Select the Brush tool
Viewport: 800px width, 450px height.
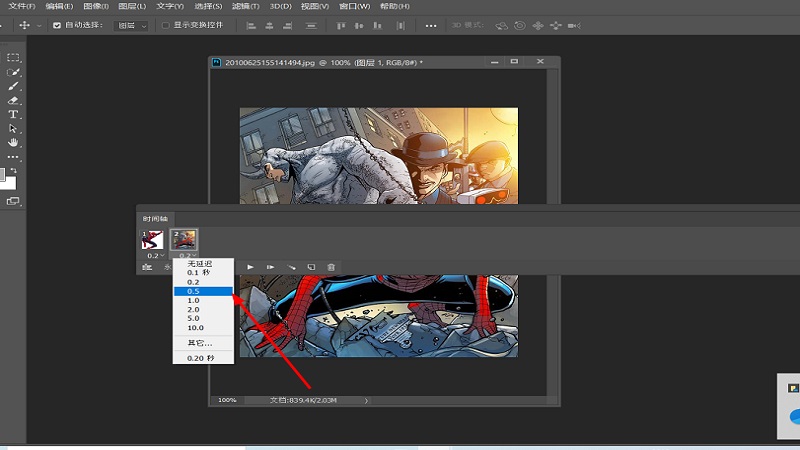coord(13,86)
